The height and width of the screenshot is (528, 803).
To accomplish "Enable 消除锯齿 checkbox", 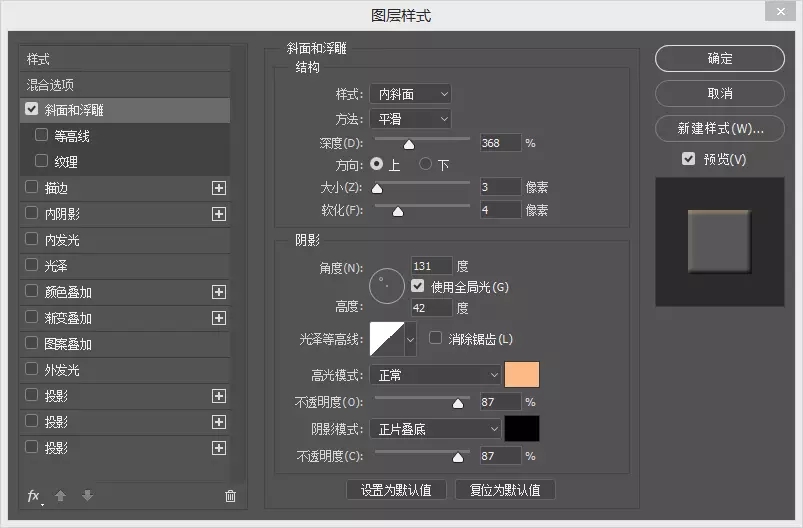I will point(435,337).
